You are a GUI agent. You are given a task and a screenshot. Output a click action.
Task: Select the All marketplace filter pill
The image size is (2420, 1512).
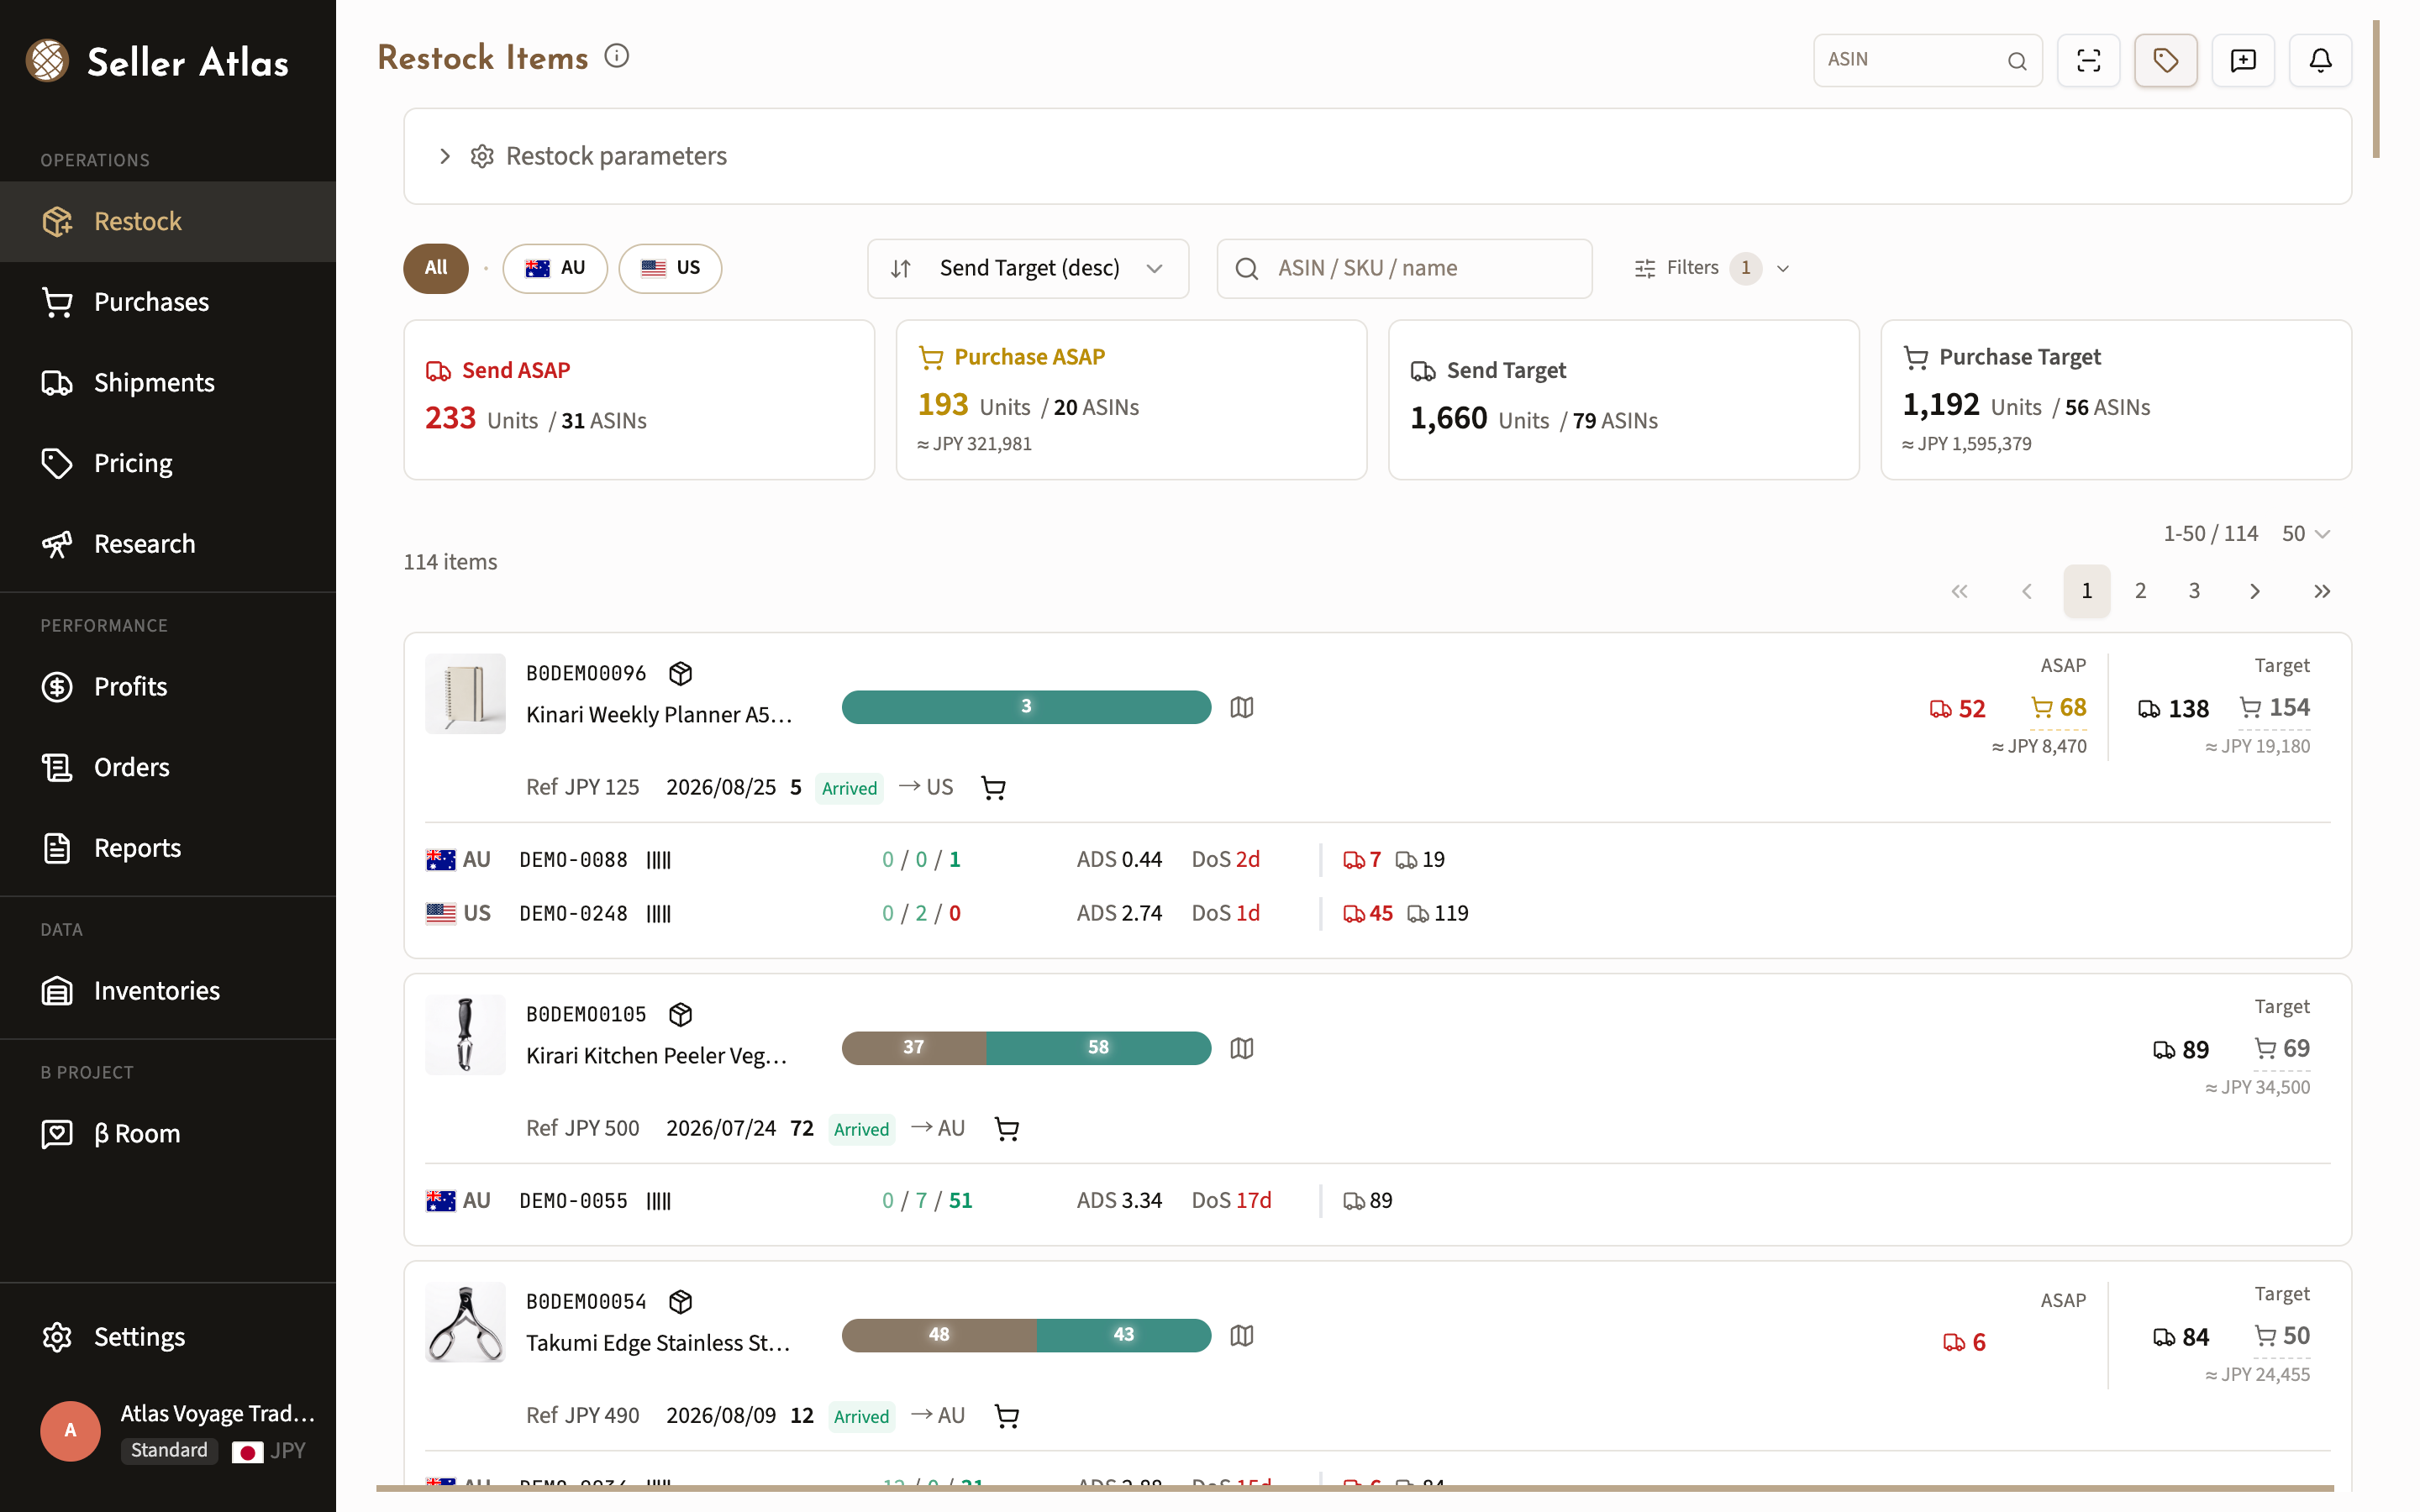point(436,268)
